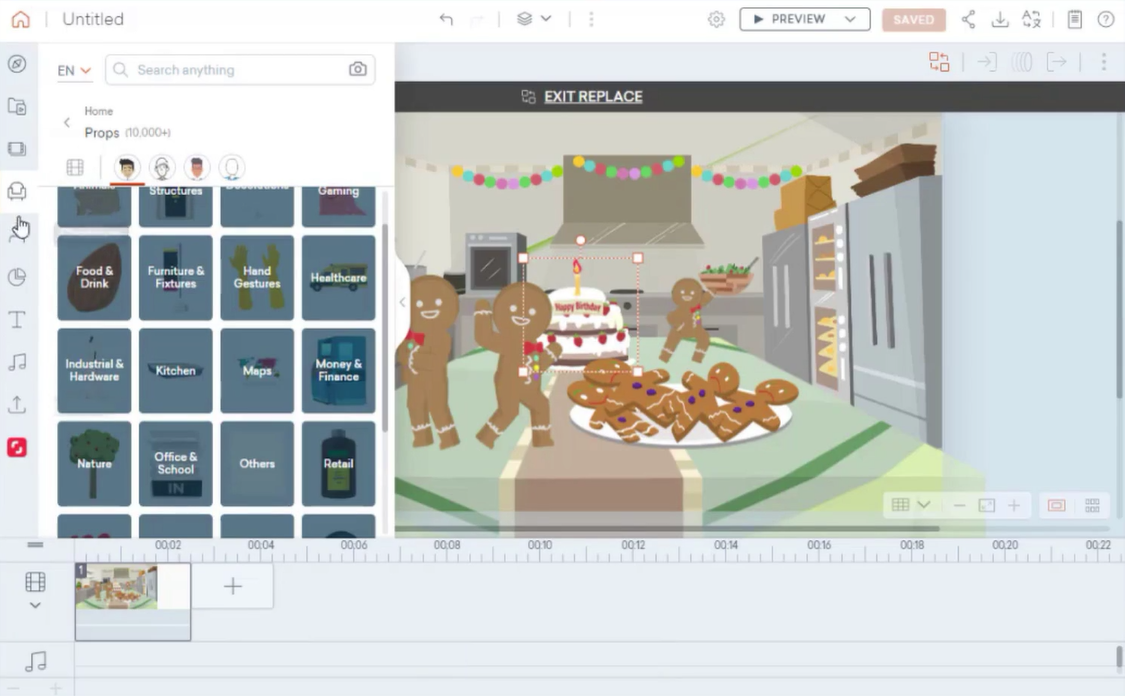Image resolution: width=1125 pixels, height=696 pixels.
Task: Click the Search anything field
Action: (240, 70)
